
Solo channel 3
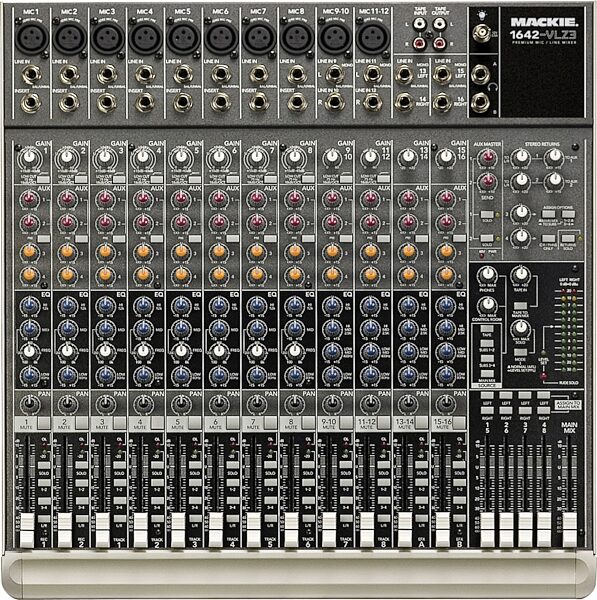tap(119, 465)
